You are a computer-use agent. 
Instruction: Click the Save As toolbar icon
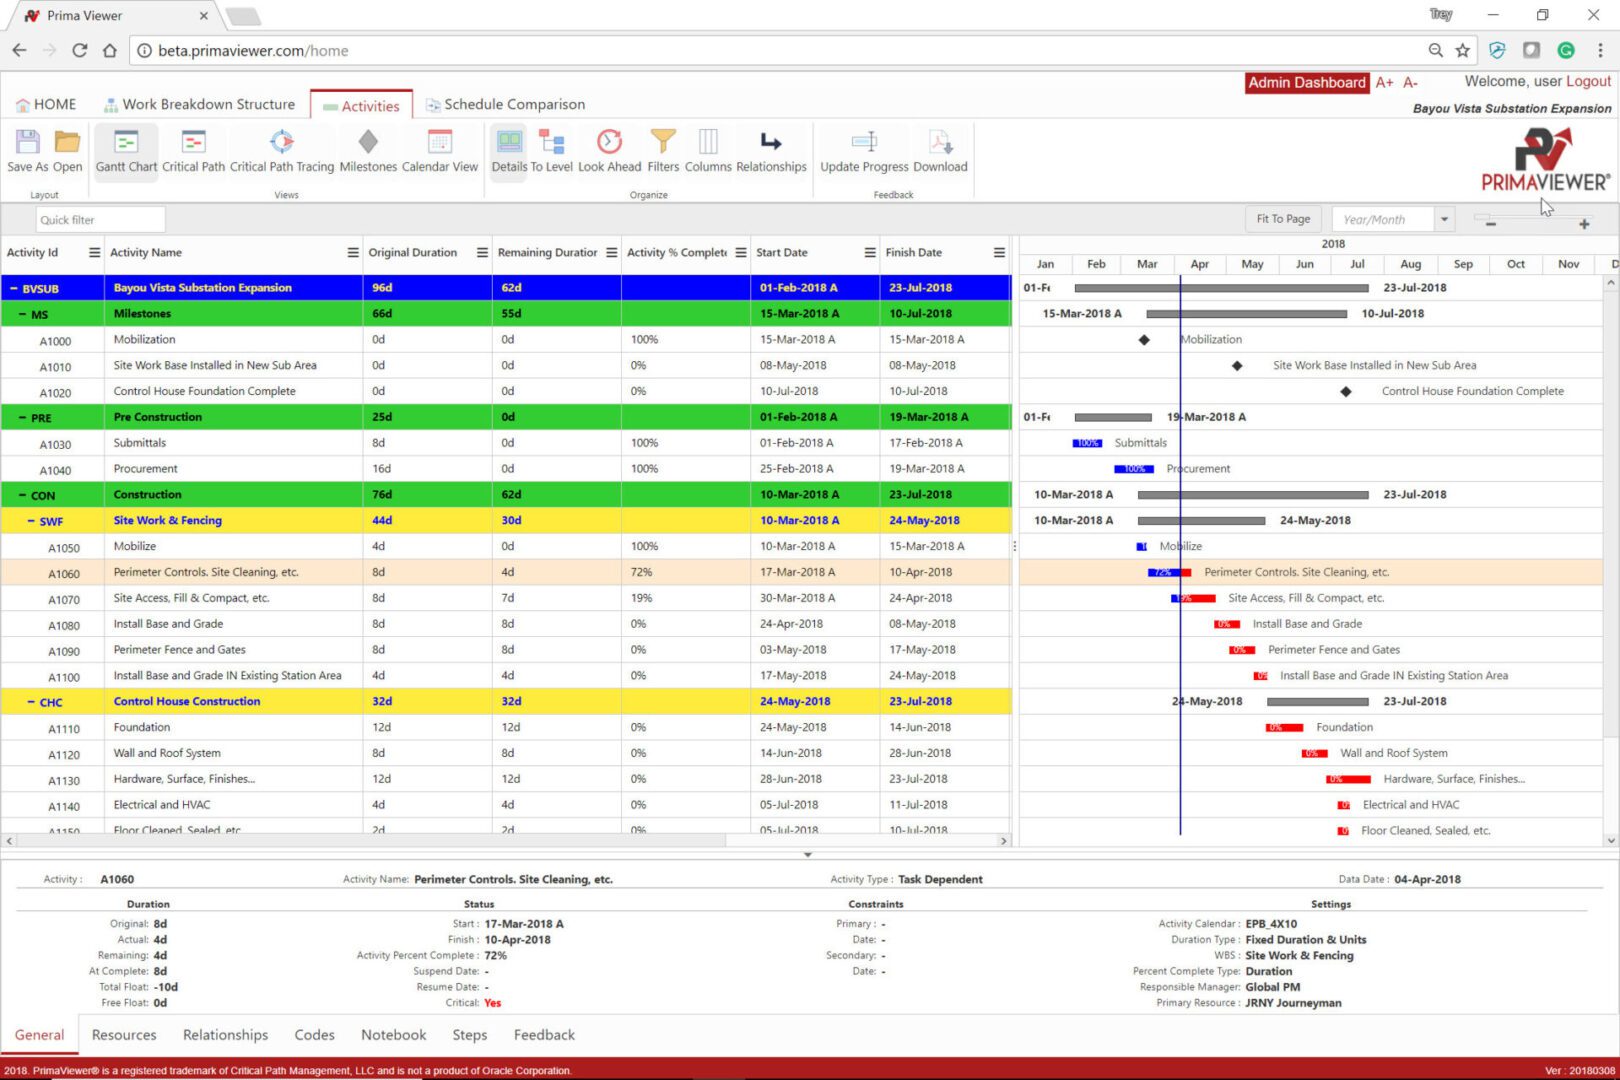(27, 142)
